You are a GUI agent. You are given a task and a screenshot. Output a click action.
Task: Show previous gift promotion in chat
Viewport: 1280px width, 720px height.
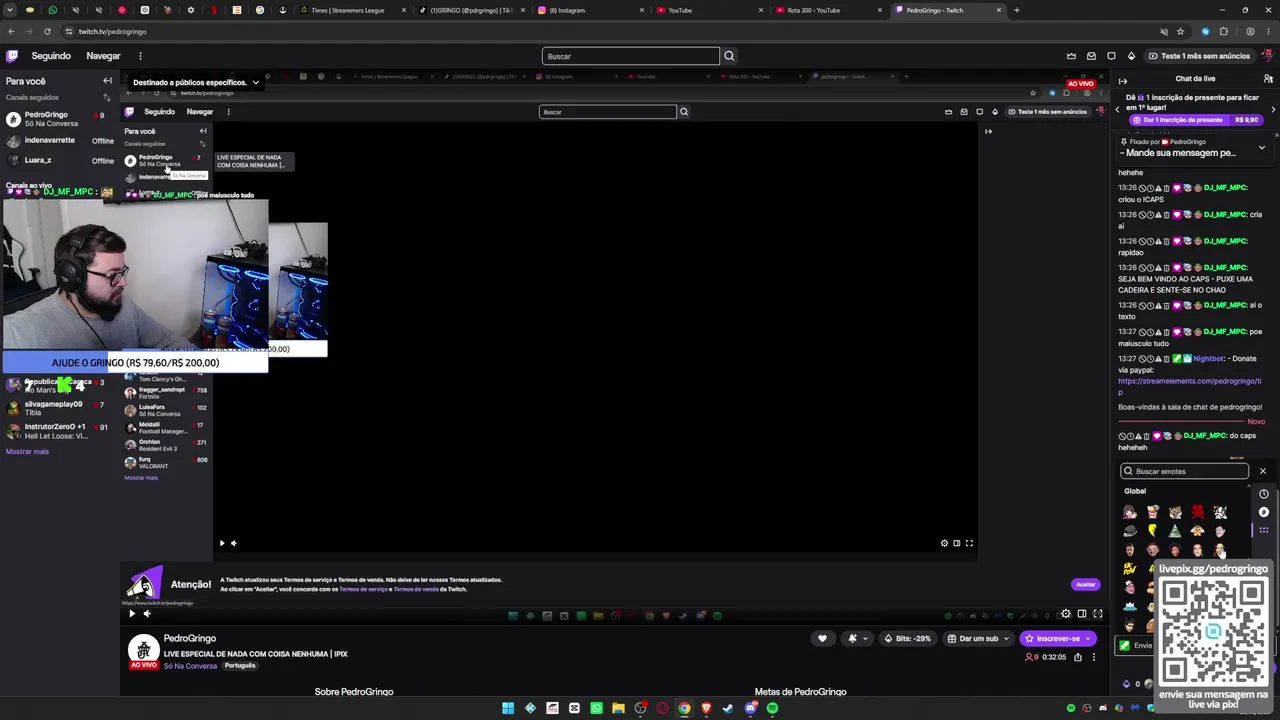click(1118, 109)
